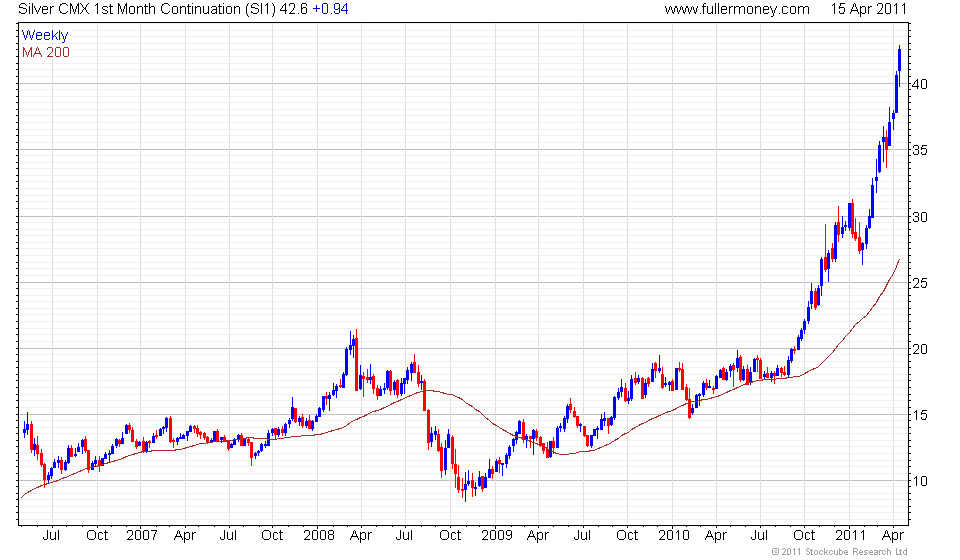Select the 2007 marker on the time axis
The image size is (960, 560).
[141, 535]
